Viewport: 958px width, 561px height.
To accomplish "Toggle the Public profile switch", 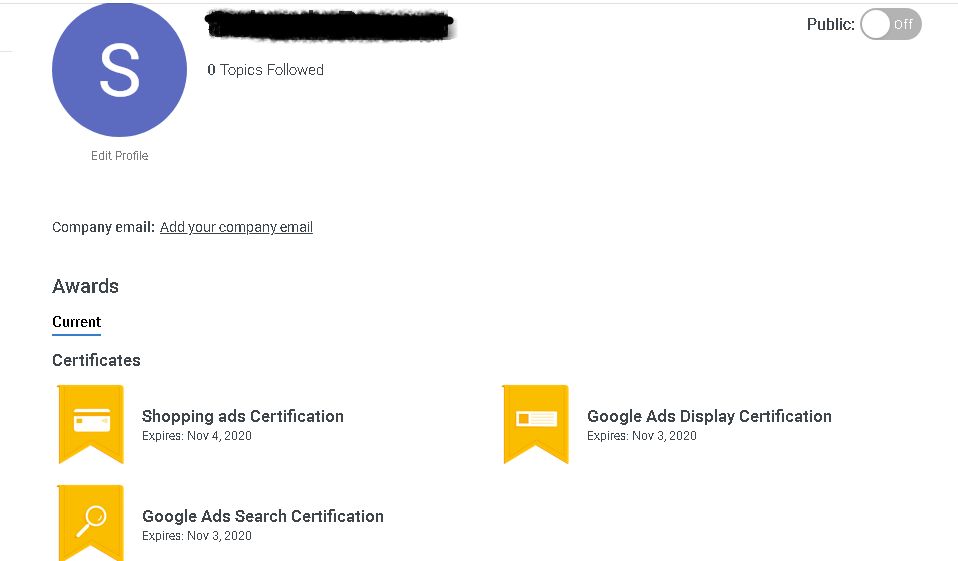I will point(890,25).
